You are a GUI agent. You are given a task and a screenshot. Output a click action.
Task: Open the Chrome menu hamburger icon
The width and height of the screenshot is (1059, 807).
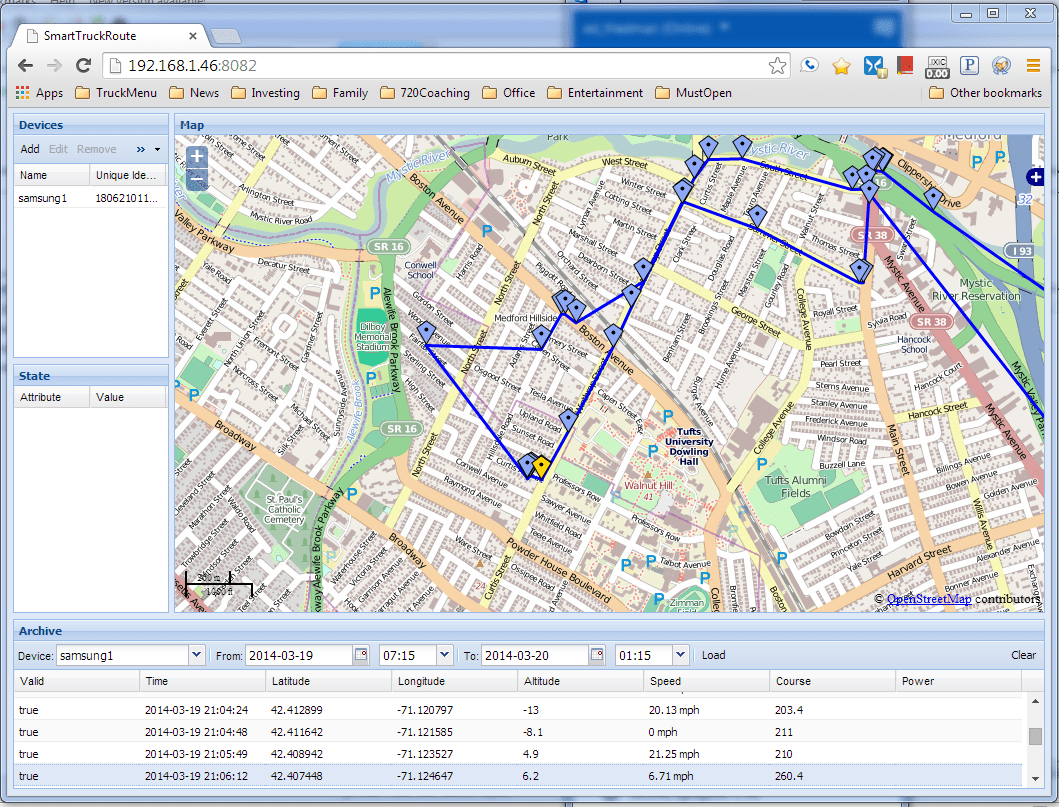click(x=1033, y=66)
